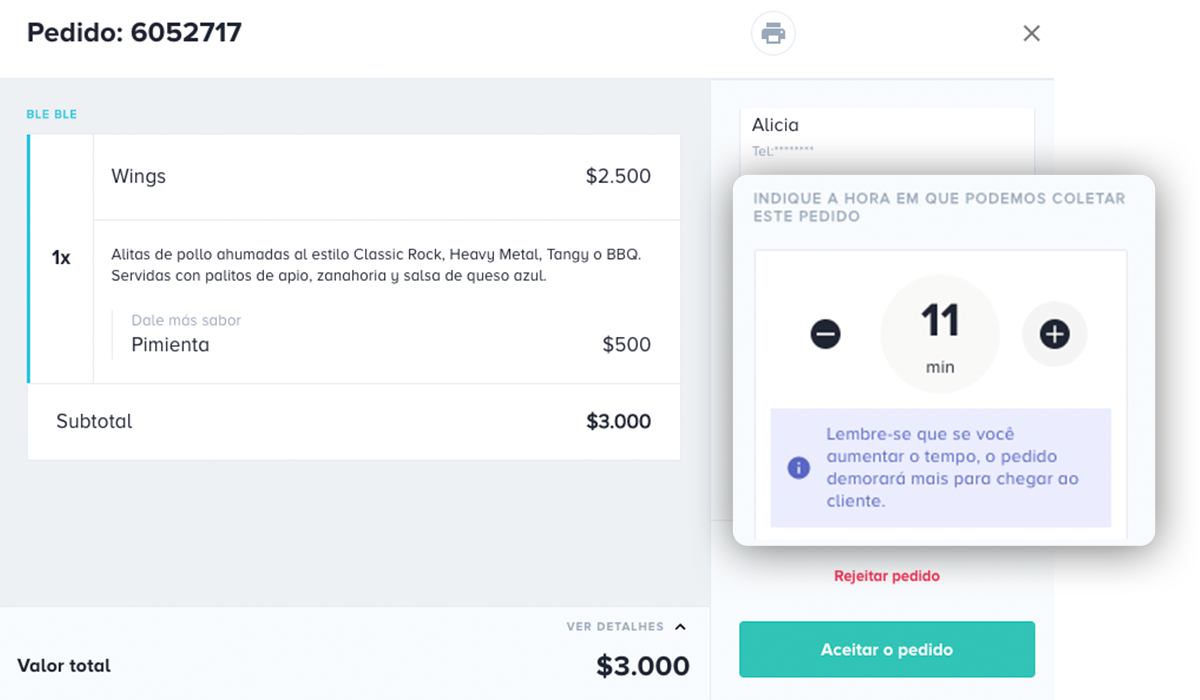Click the Subtotal row amount
Image resolution: width=1200 pixels, height=700 pixels.
[618, 422]
